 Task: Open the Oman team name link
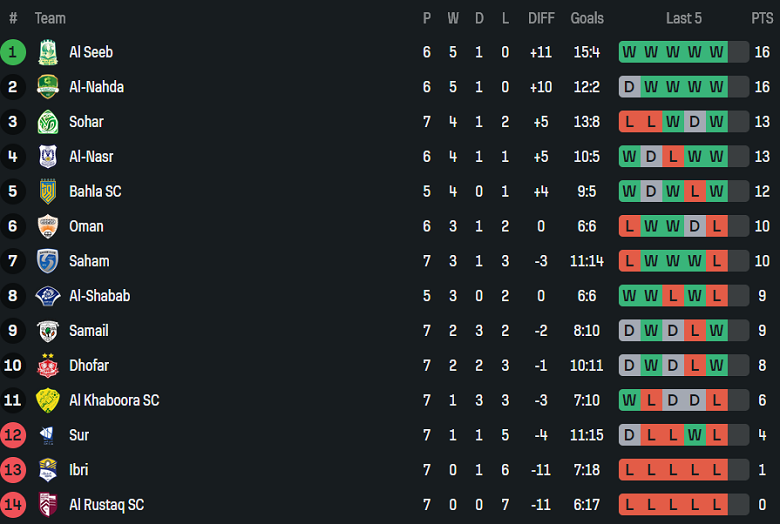86,226
